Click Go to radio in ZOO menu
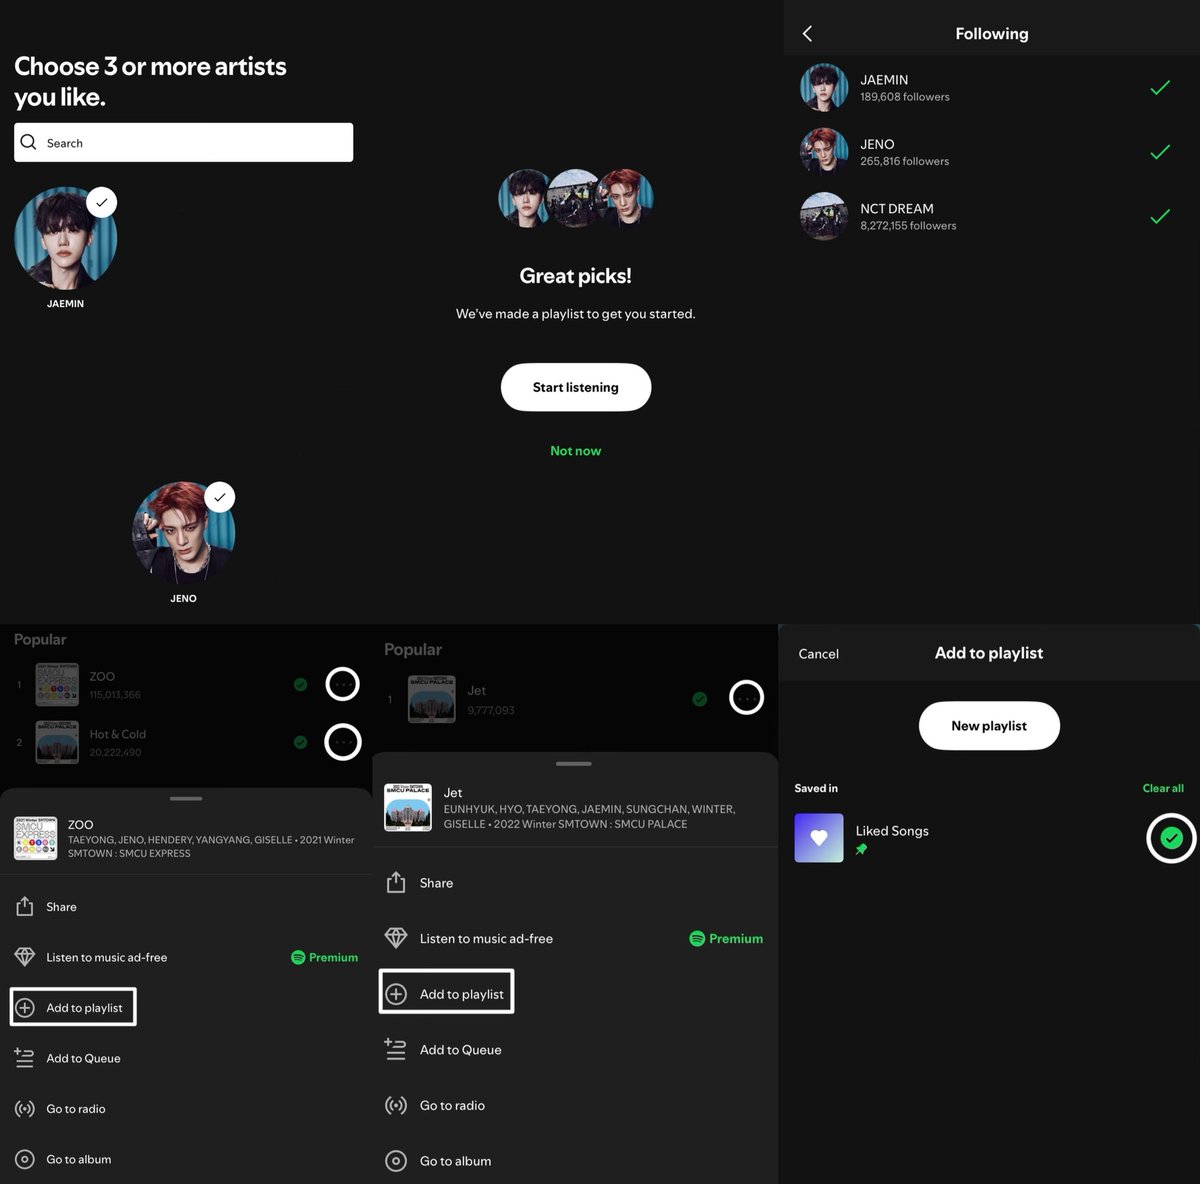 pyautogui.click(x=76, y=1109)
